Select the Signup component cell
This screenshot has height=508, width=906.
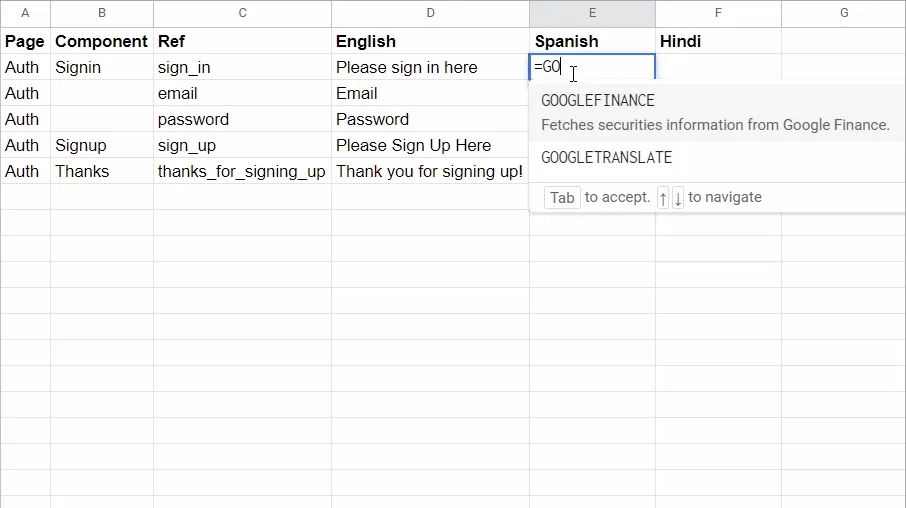click(102, 146)
